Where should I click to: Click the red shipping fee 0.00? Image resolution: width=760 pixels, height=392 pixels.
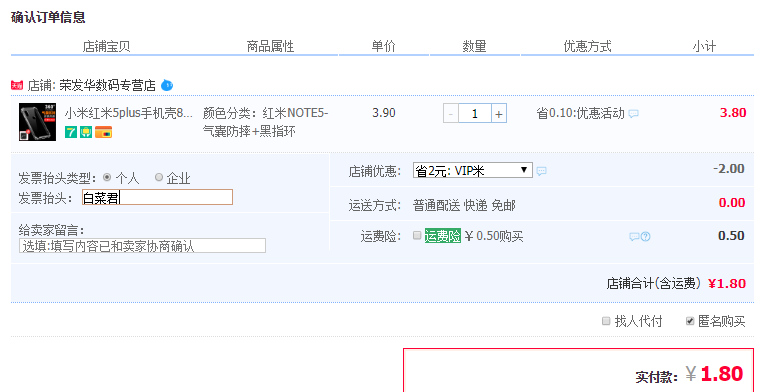[732, 203]
